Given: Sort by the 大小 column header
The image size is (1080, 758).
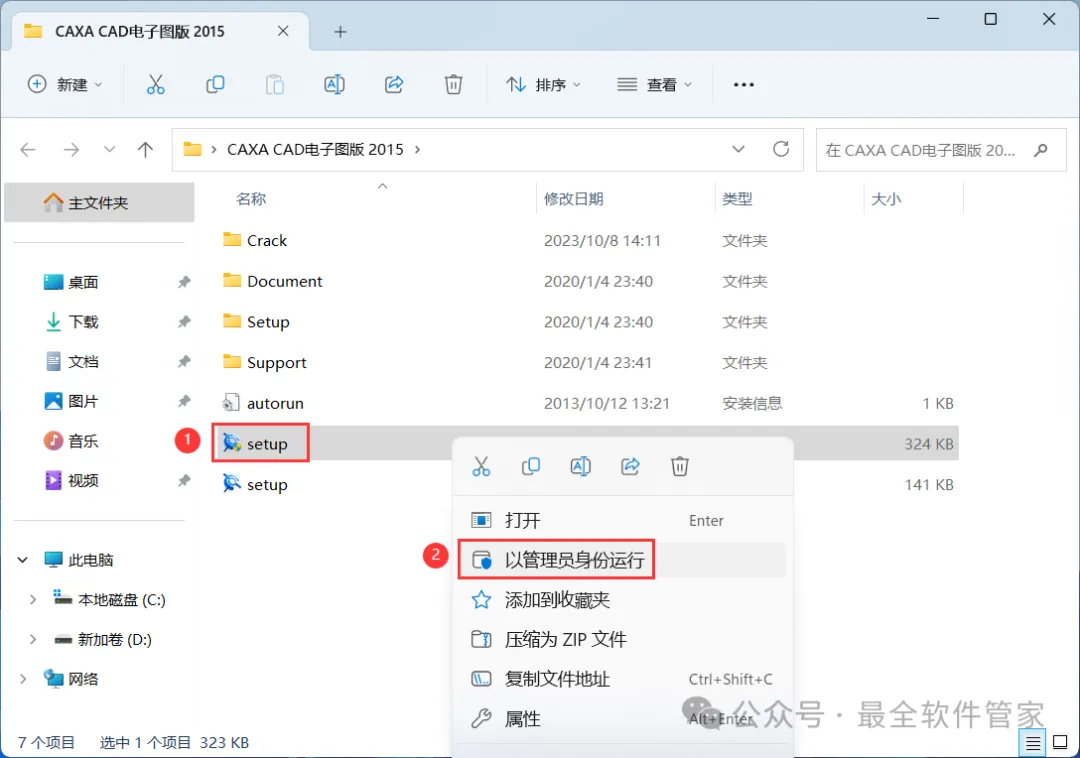Looking at the screenshot, I should pos(886,199).
